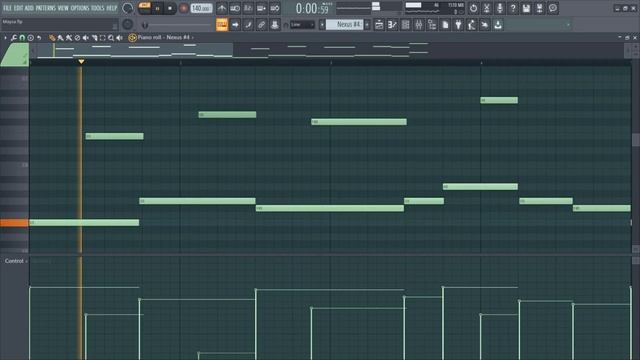The image size is (640, 360).
Task: Toggle typing keyboard to piano (orange)
Action: point(222,25)
